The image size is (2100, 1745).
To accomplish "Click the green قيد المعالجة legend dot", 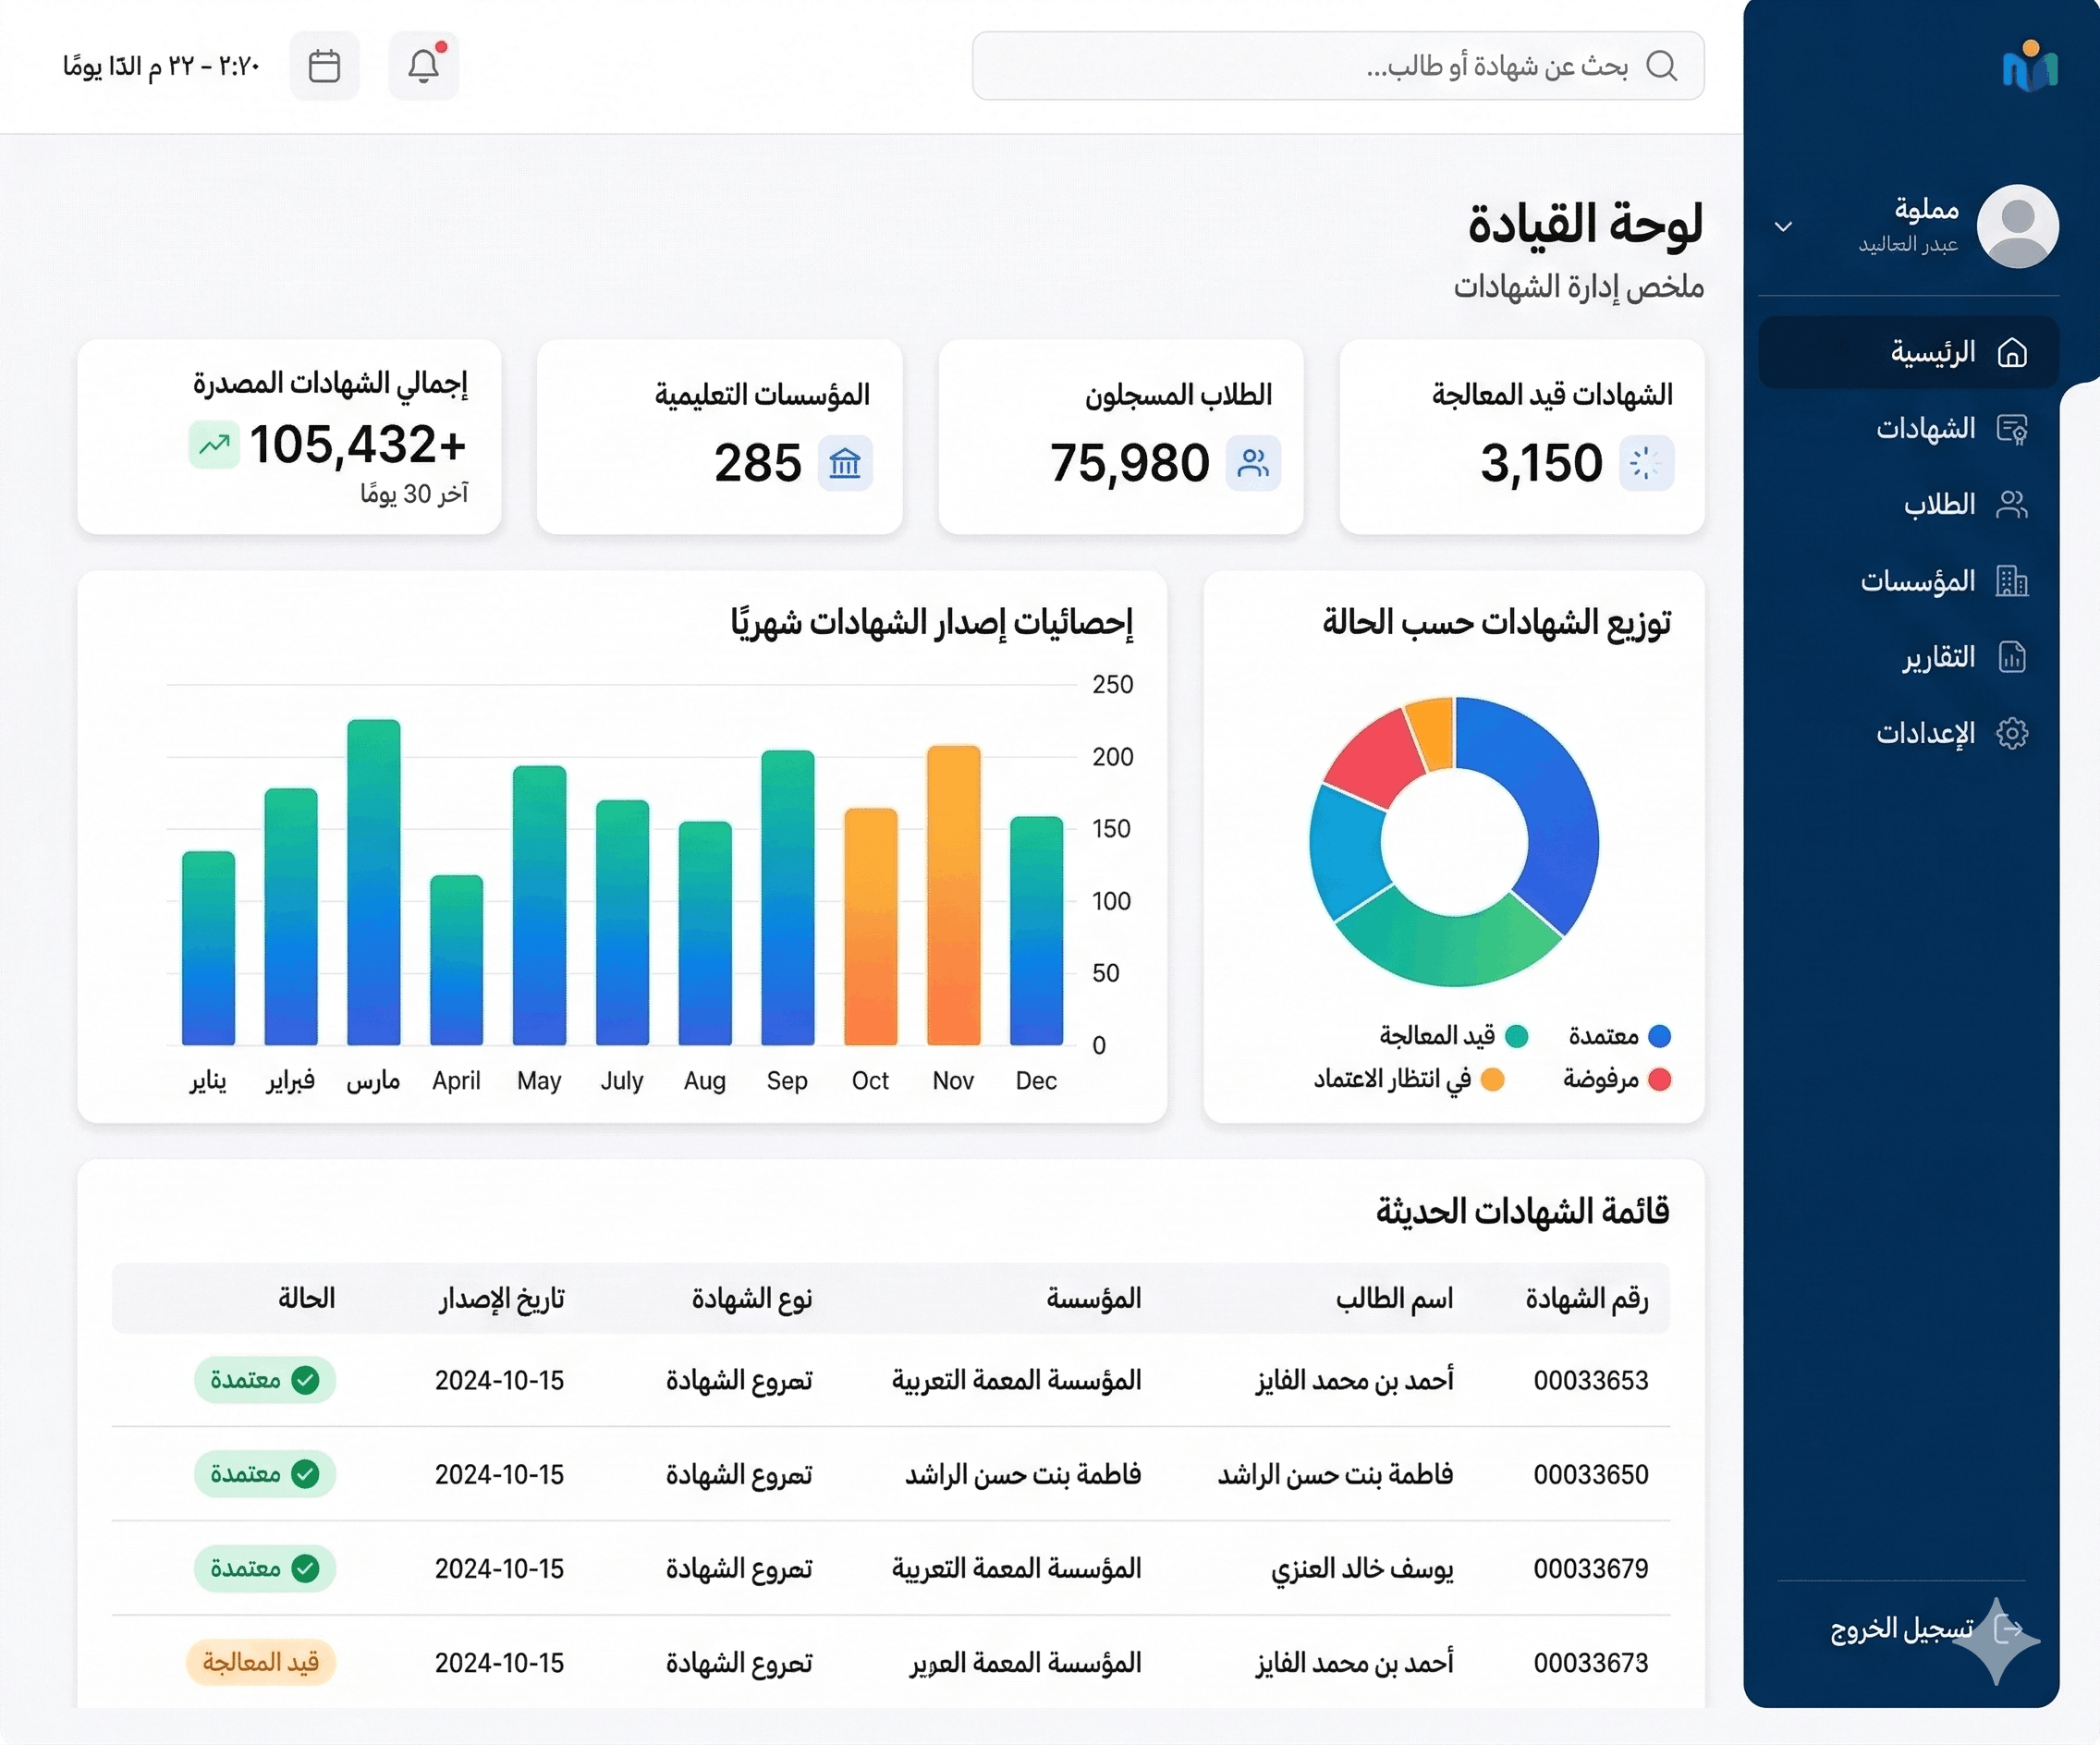I will pos(1516,1036).
